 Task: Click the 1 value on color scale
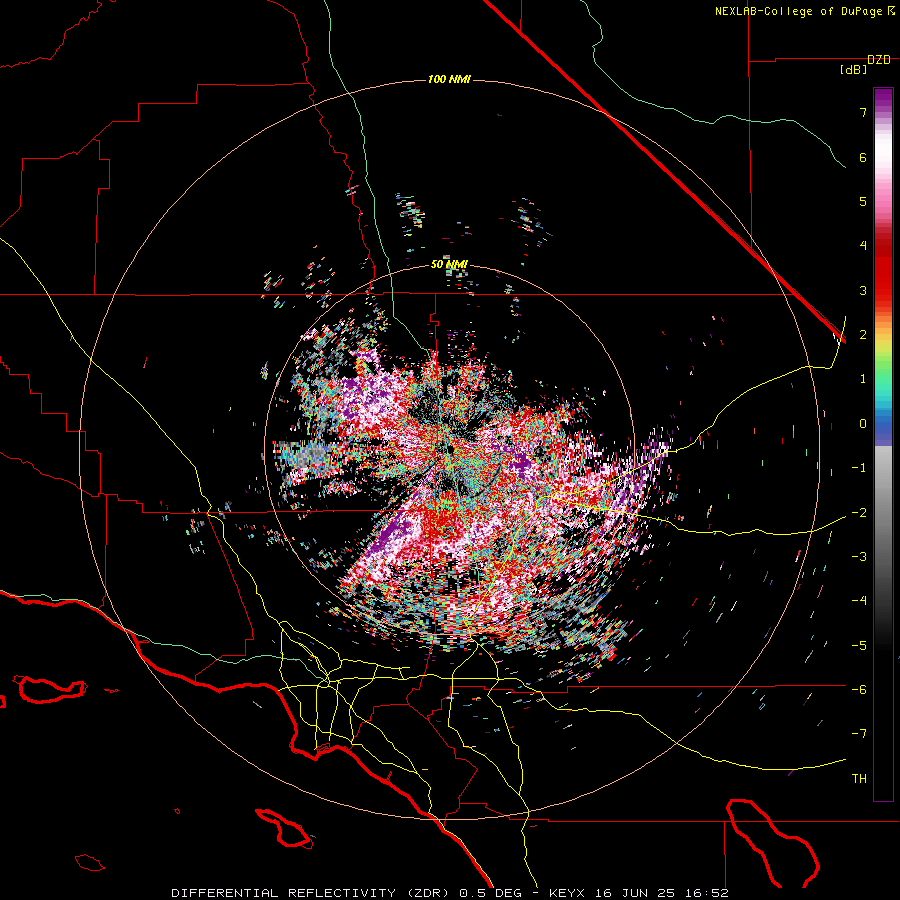[x=863, y=379]
